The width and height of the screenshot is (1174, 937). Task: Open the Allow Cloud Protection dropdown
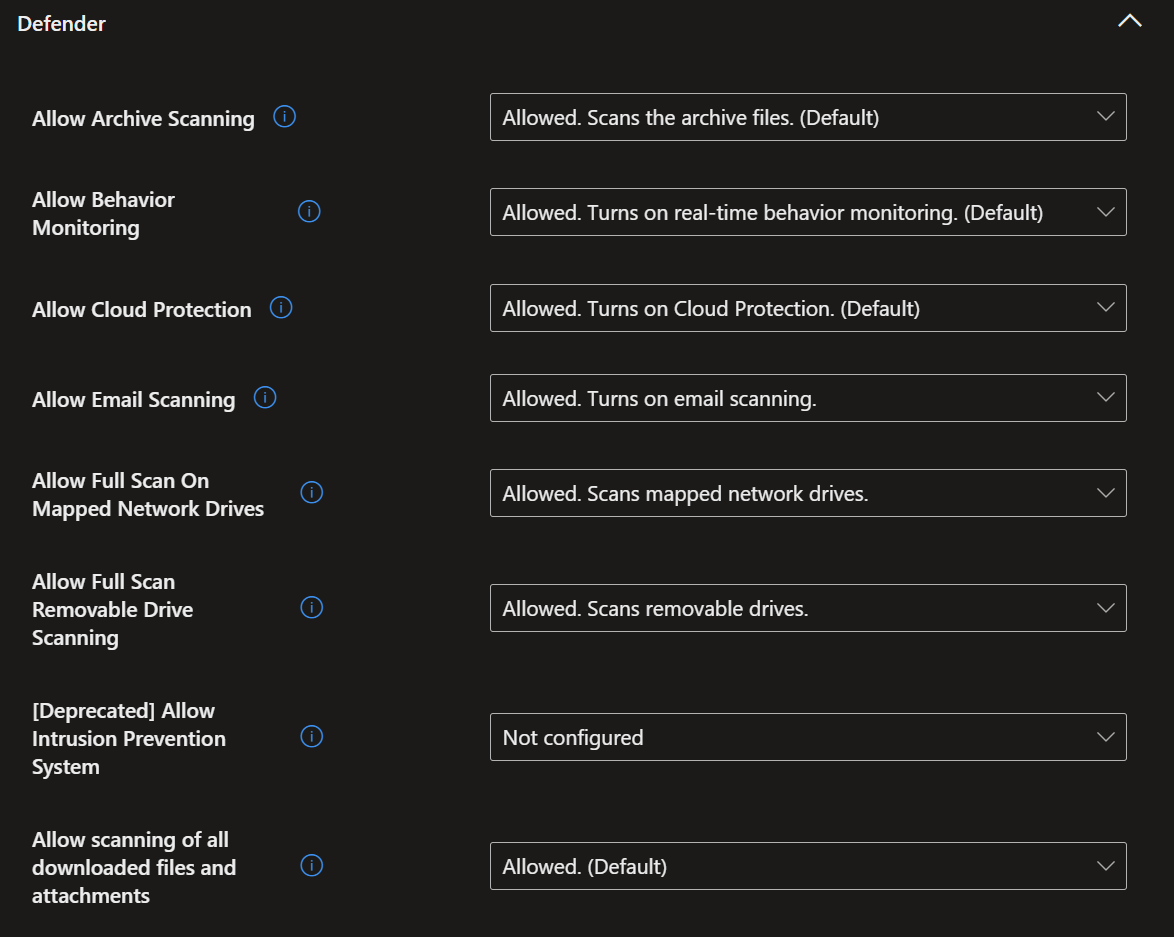click(x=808, y=308)
